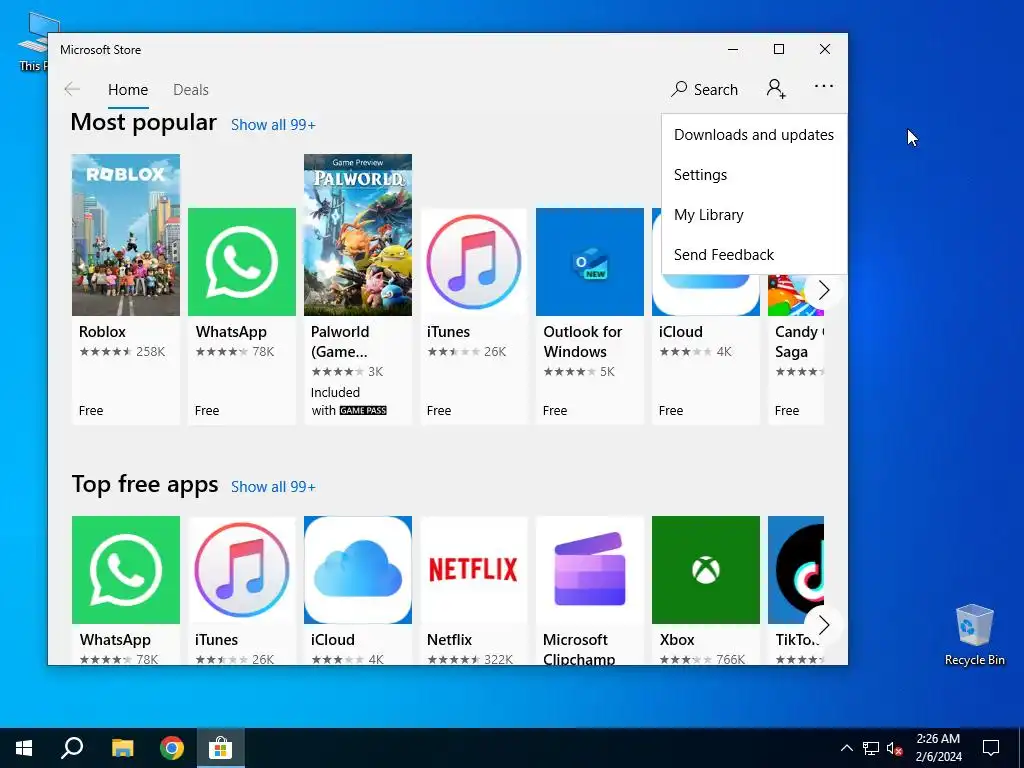
Task: Click the Roblox title text
Action: click(102, 332)
